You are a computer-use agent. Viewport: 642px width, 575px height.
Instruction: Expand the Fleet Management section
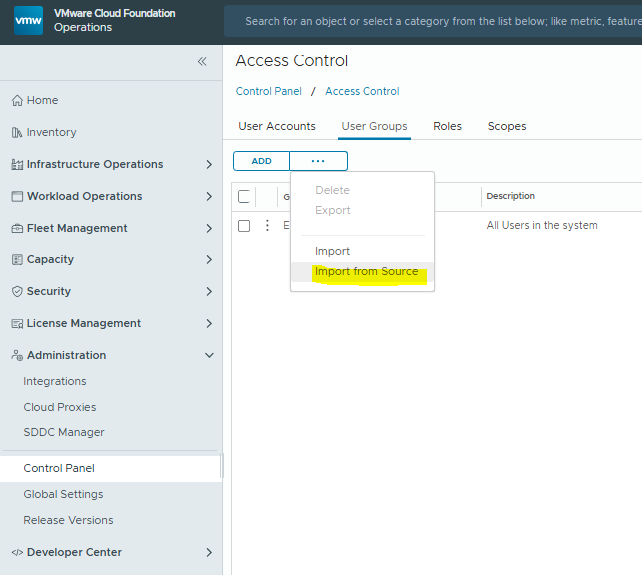[209, 229]
